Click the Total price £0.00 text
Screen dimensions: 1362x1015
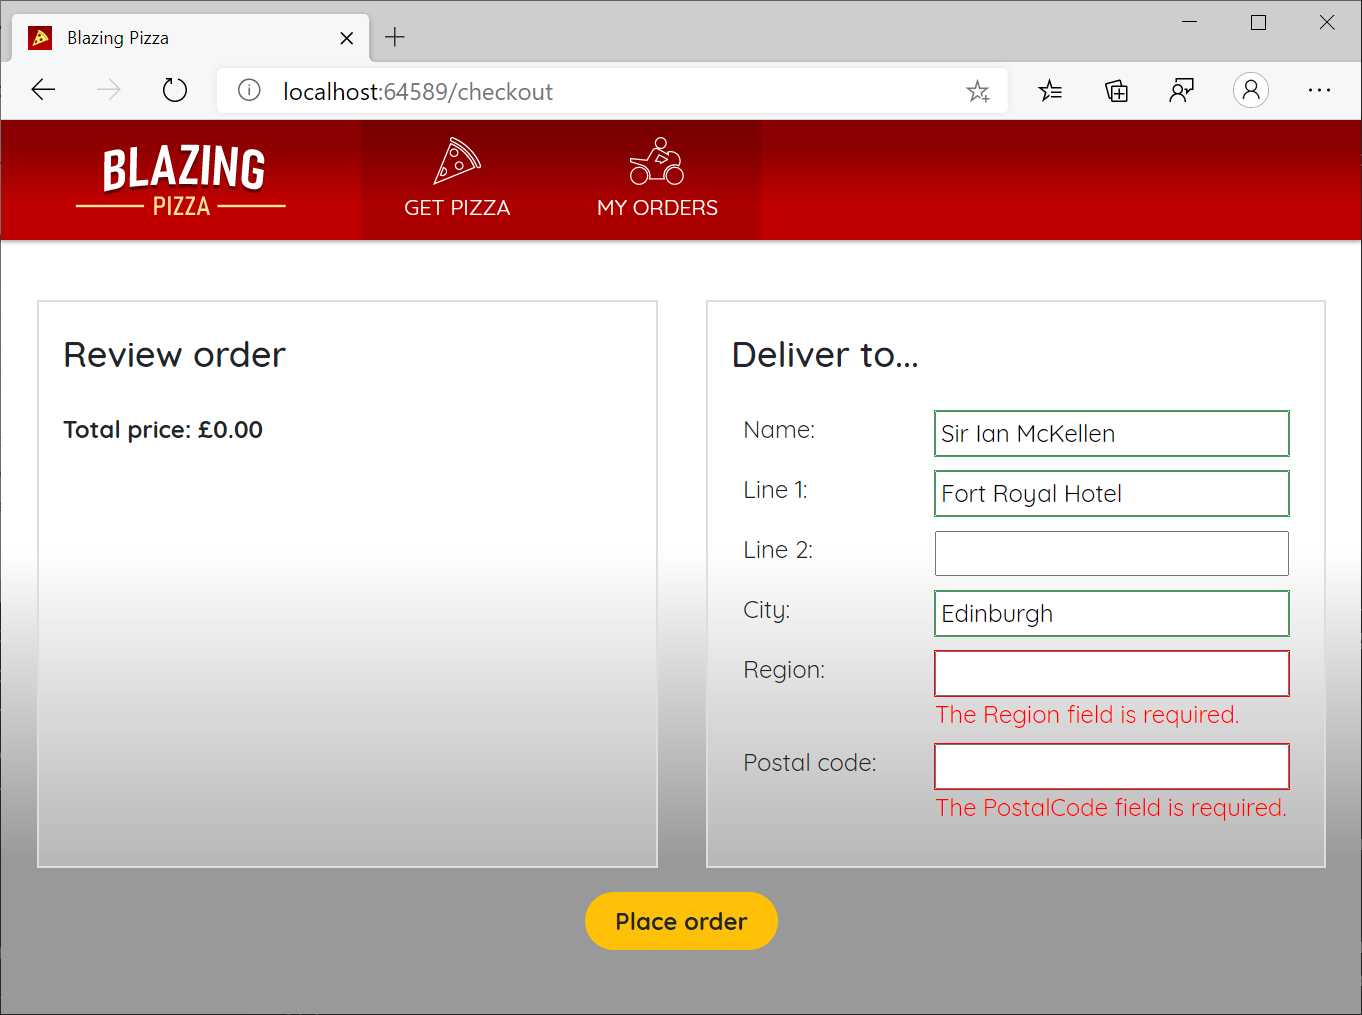(163, 430)
